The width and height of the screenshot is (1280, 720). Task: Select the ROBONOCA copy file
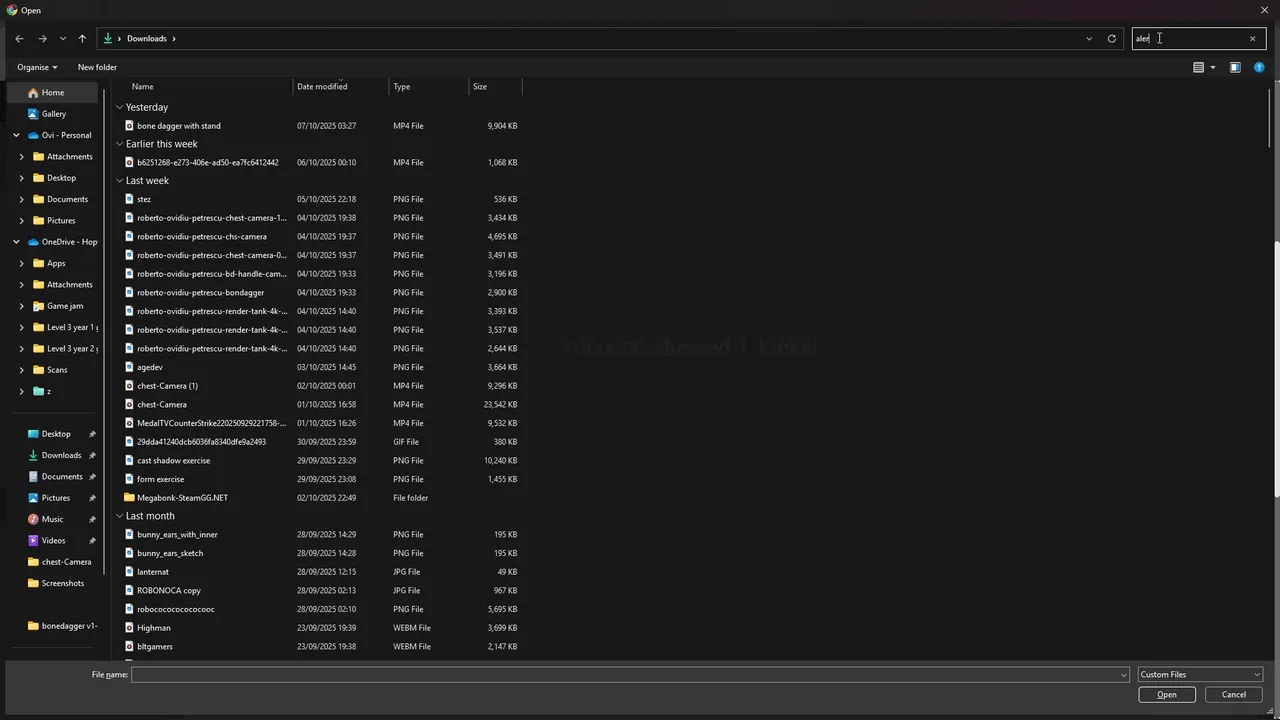tap(169, 591)
